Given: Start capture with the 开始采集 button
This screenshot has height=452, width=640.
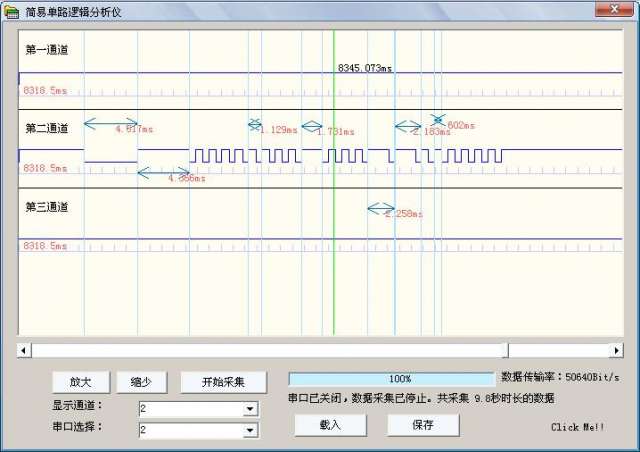Looking at the screenshot, I should (x=224, y=382).
